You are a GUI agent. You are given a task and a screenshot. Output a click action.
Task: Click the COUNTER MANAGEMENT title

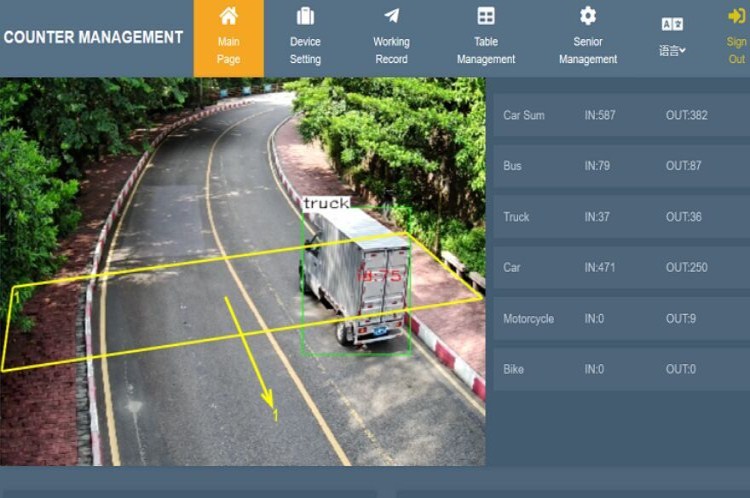93,37
